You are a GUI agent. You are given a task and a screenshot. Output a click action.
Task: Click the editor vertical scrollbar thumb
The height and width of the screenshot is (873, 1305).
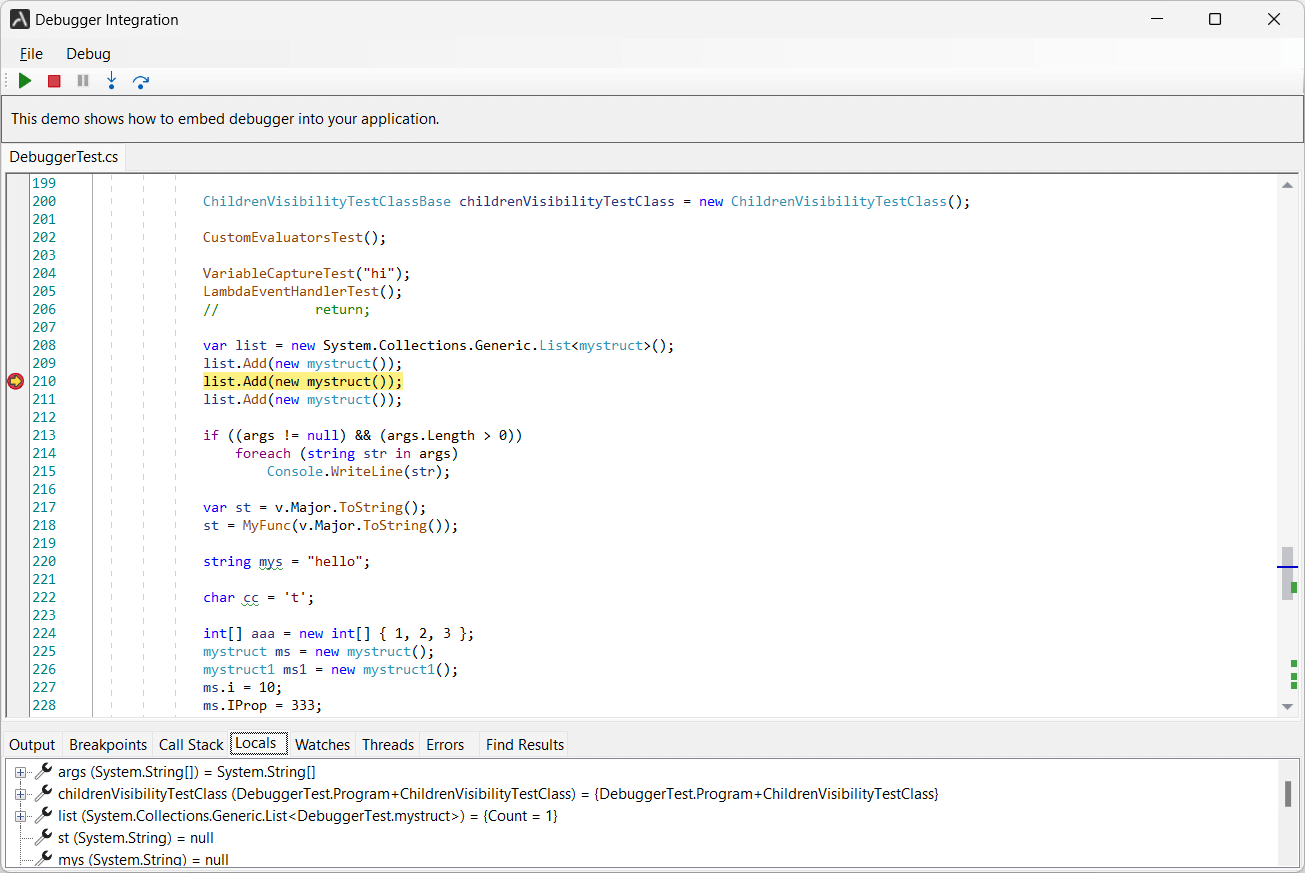(1287, 573)
